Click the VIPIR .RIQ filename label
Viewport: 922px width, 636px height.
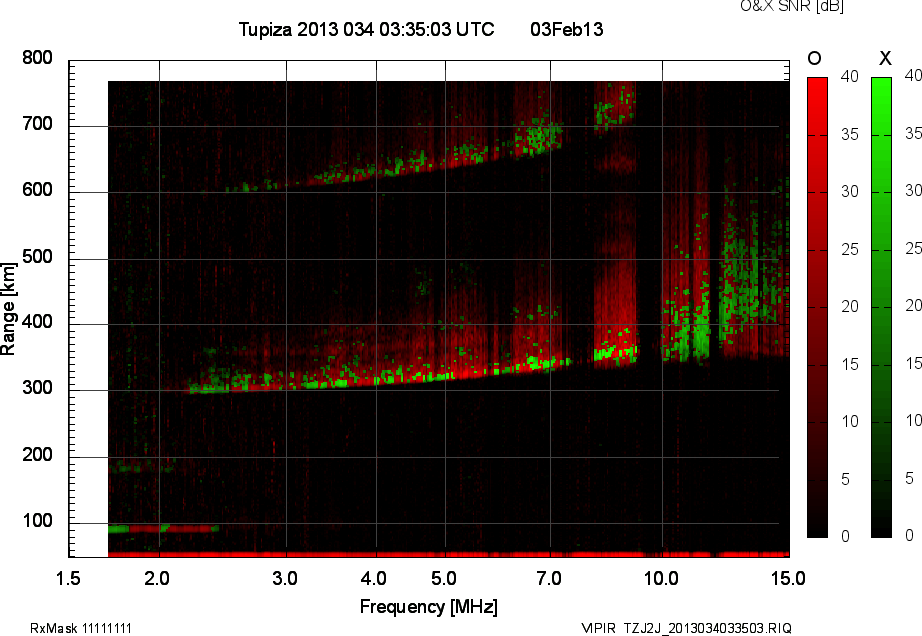coord(686,628)
